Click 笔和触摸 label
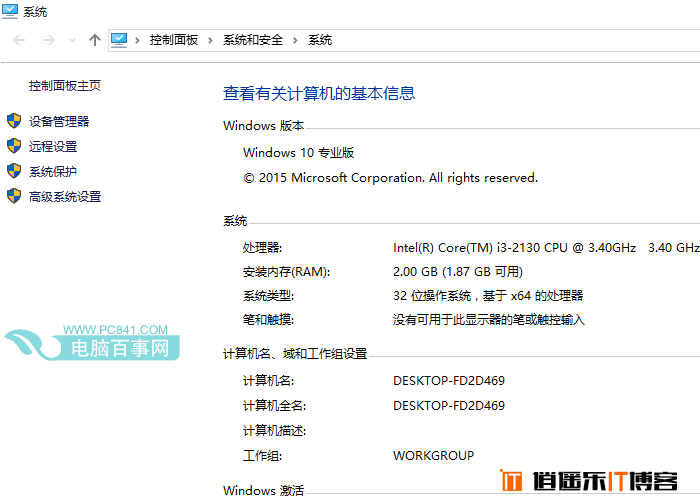 point(268,320)
